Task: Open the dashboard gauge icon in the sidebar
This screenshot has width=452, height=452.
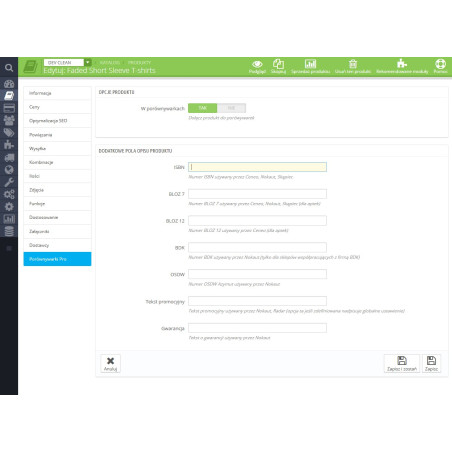Action: (x=9, y=84)
